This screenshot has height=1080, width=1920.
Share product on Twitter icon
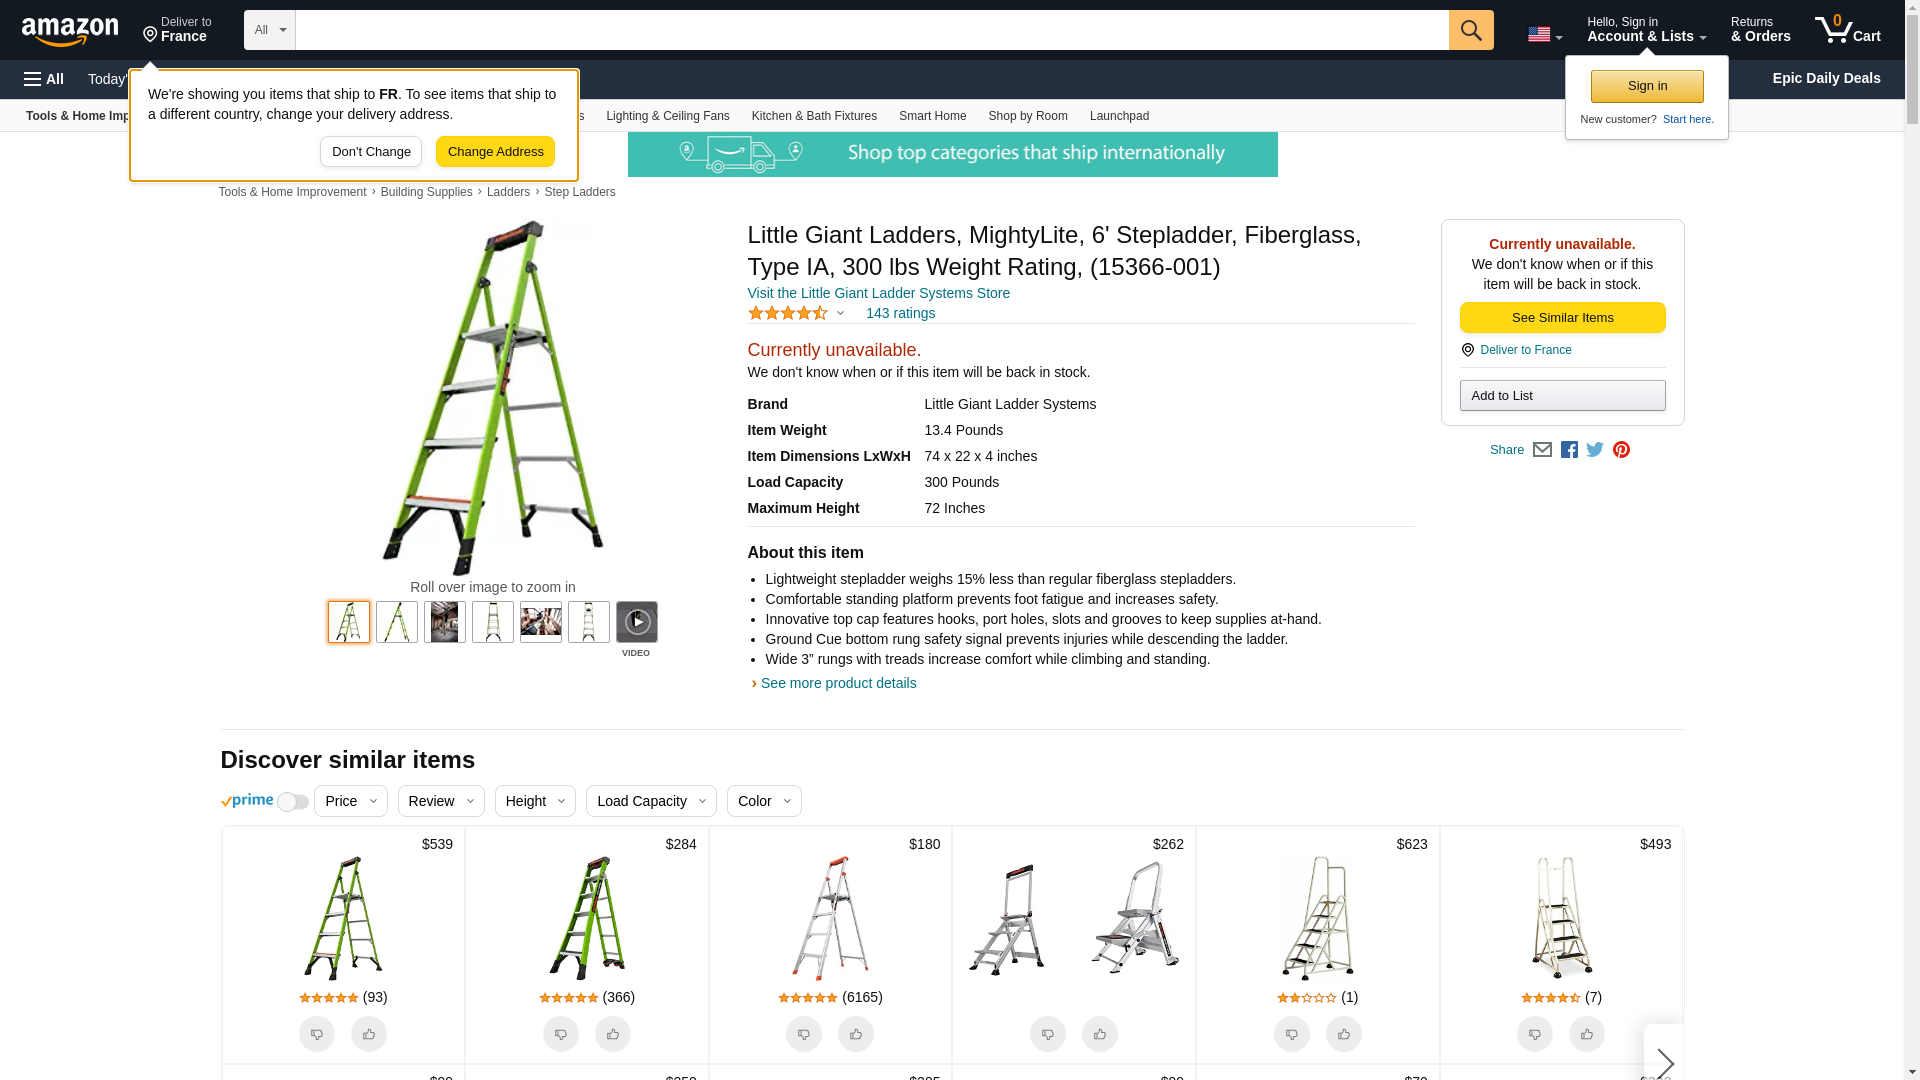point(1595,450)
